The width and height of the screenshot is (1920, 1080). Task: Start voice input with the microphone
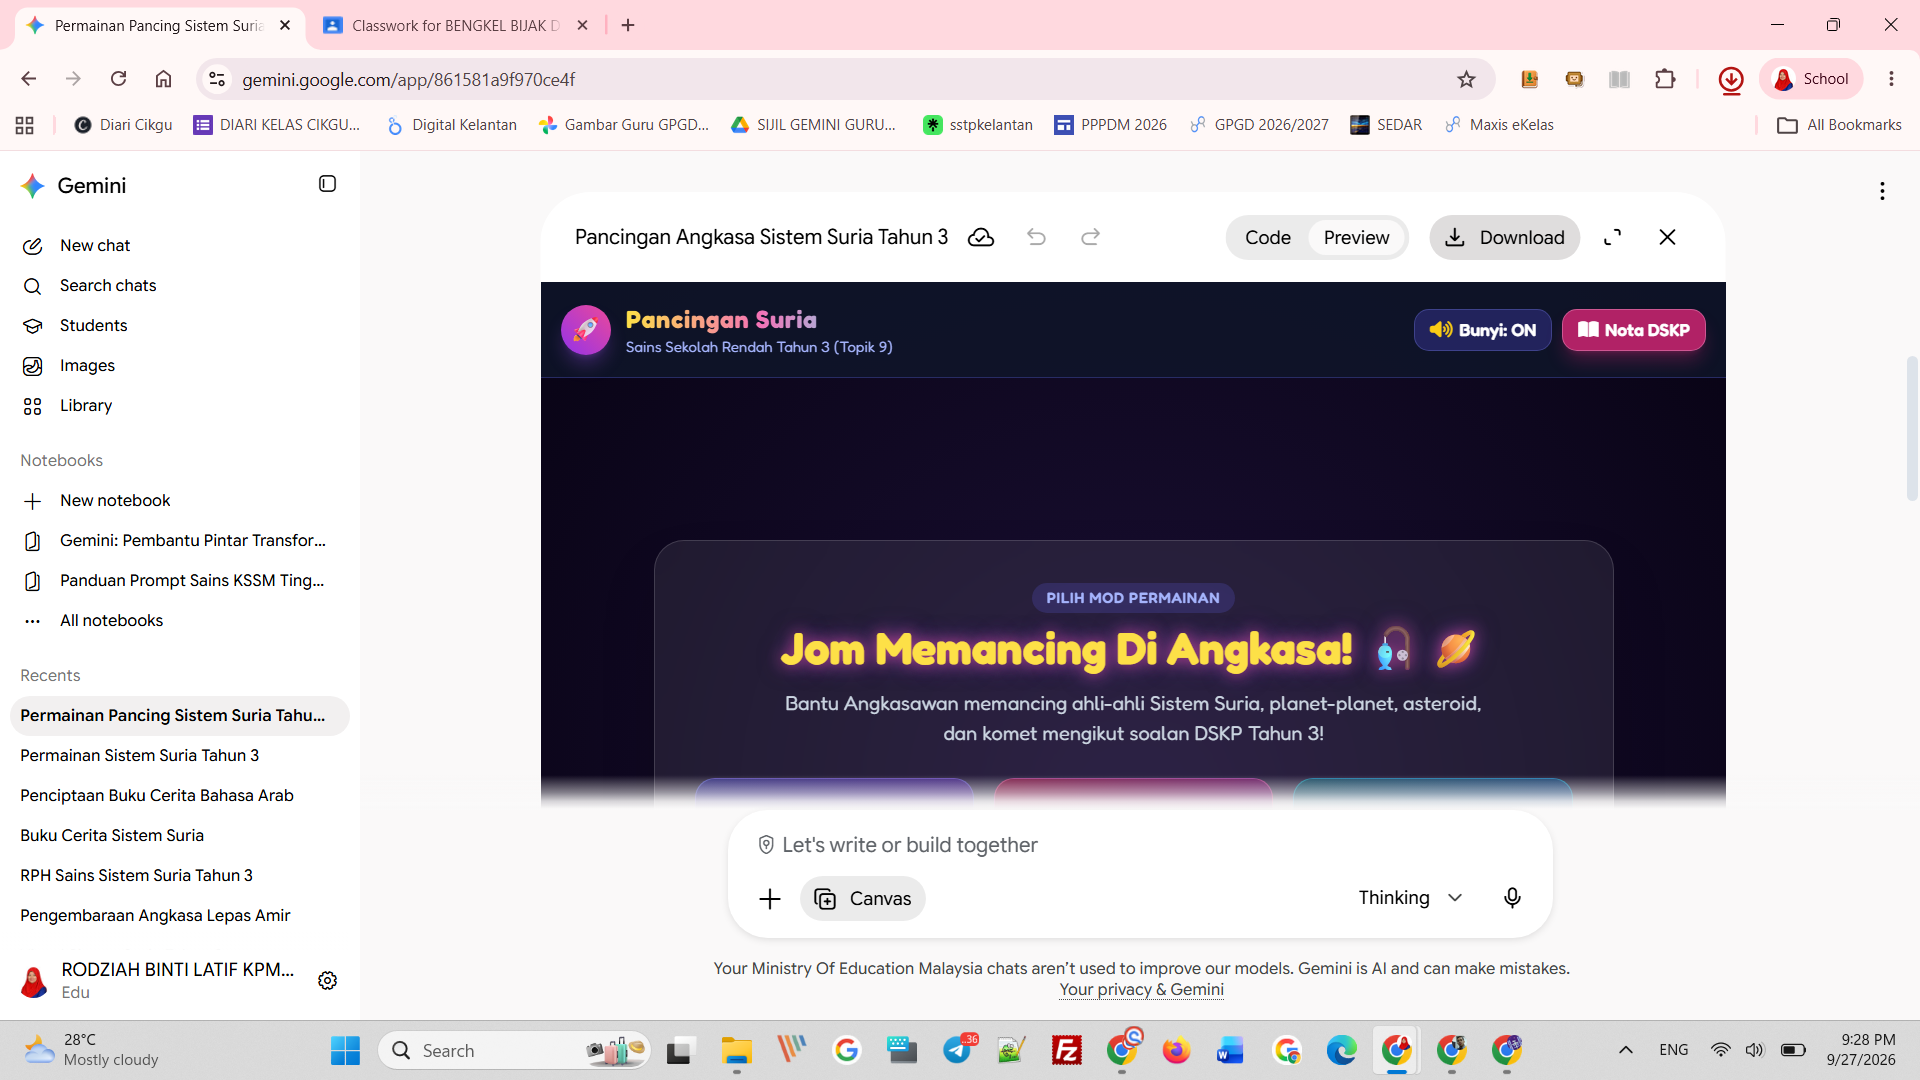[x=1512, y=898]
